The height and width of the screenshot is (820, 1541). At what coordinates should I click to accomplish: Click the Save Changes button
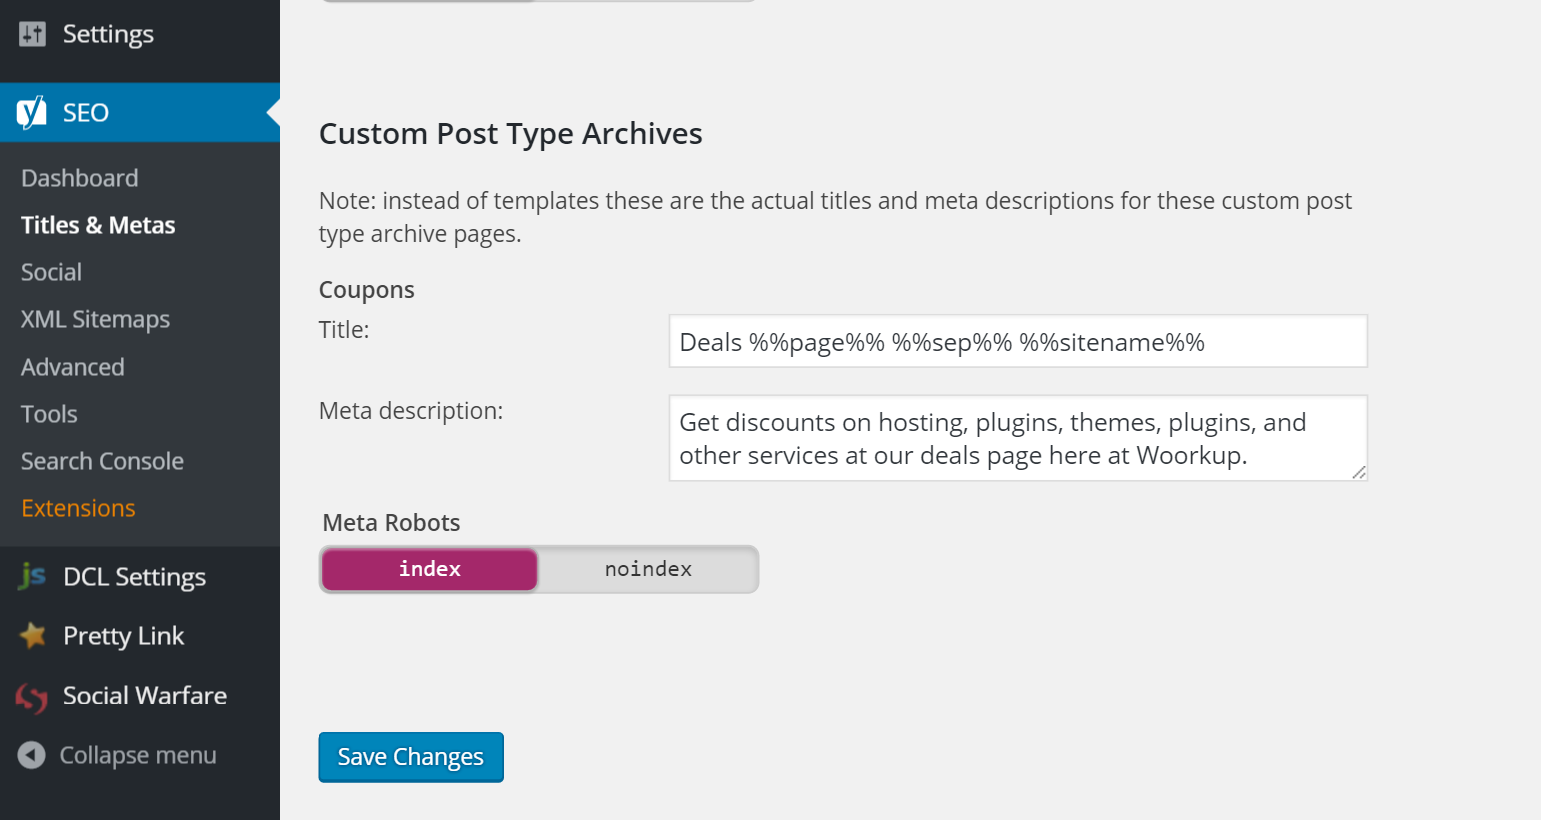point(411,757)
